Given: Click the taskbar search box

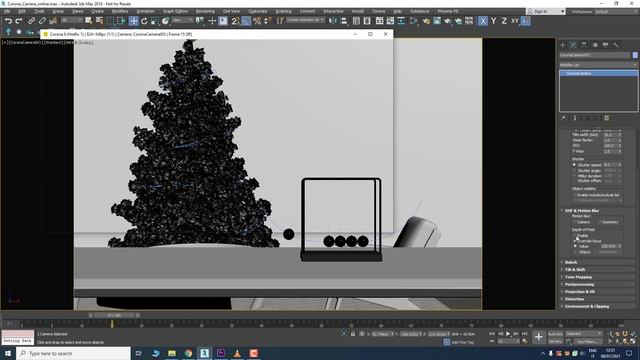Looking at the screenshot, I should (73, 353).
